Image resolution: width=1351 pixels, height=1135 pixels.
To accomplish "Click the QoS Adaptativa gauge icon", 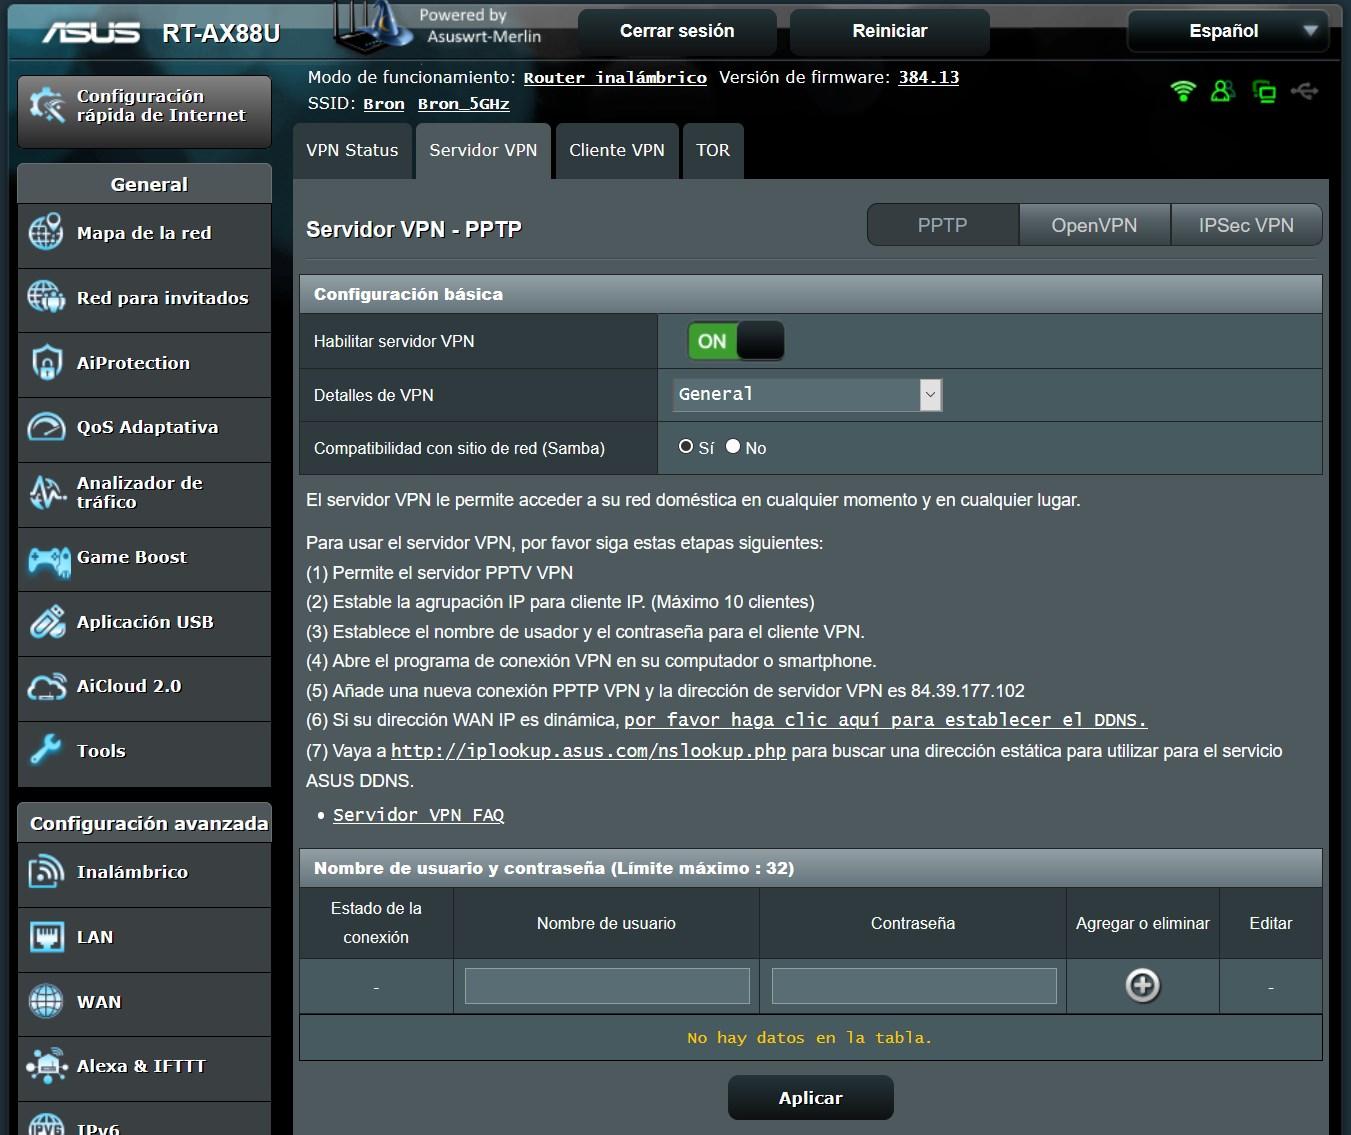I will coord(46,427).
